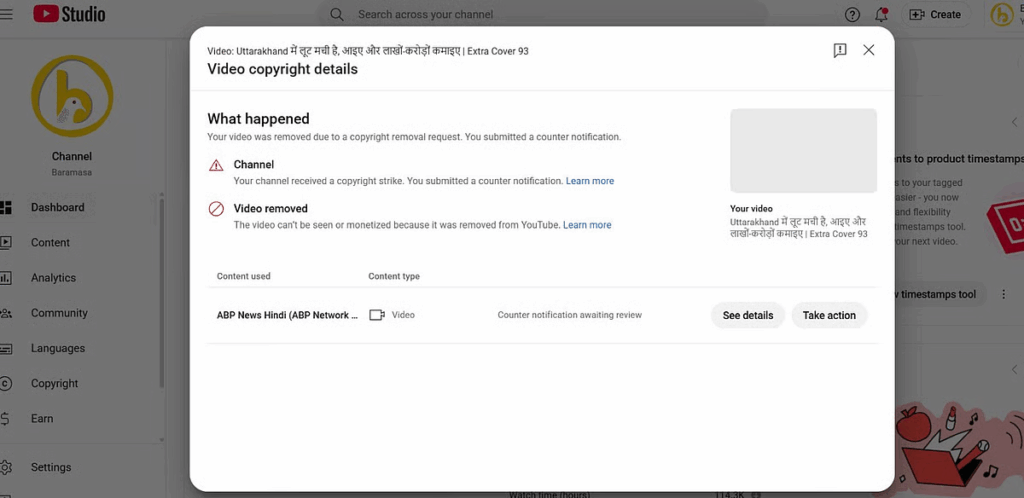
Task: Click the YouTube Studio logo
Action: coord(69,14)
